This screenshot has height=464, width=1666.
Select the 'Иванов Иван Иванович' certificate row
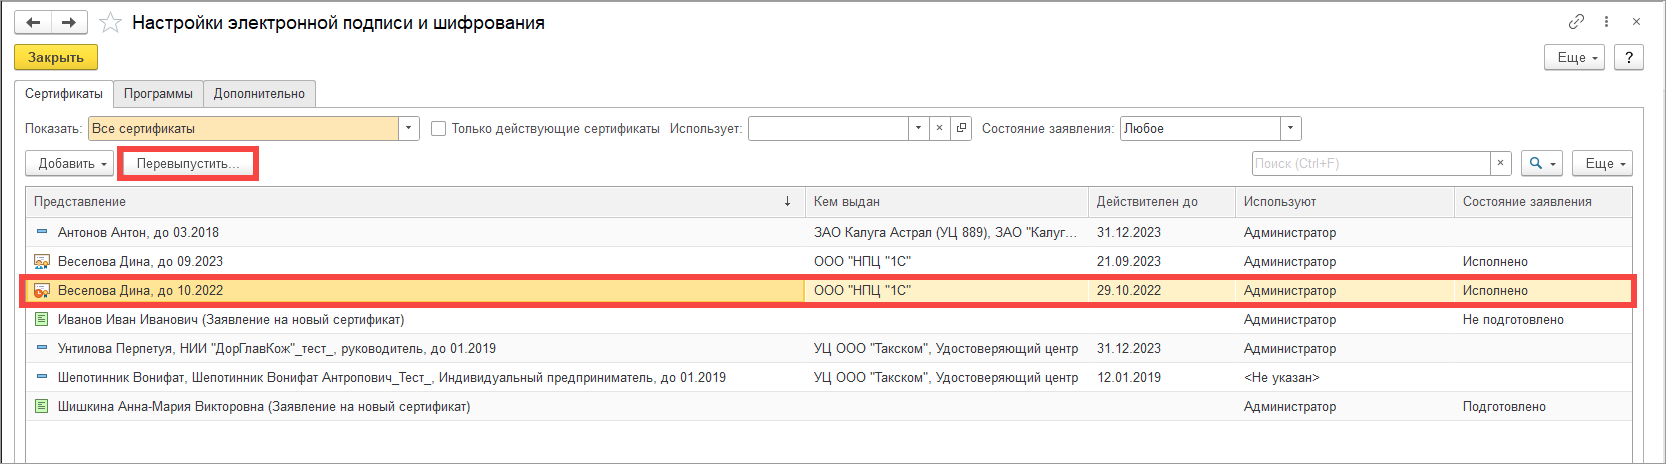[x=231, y=319]
